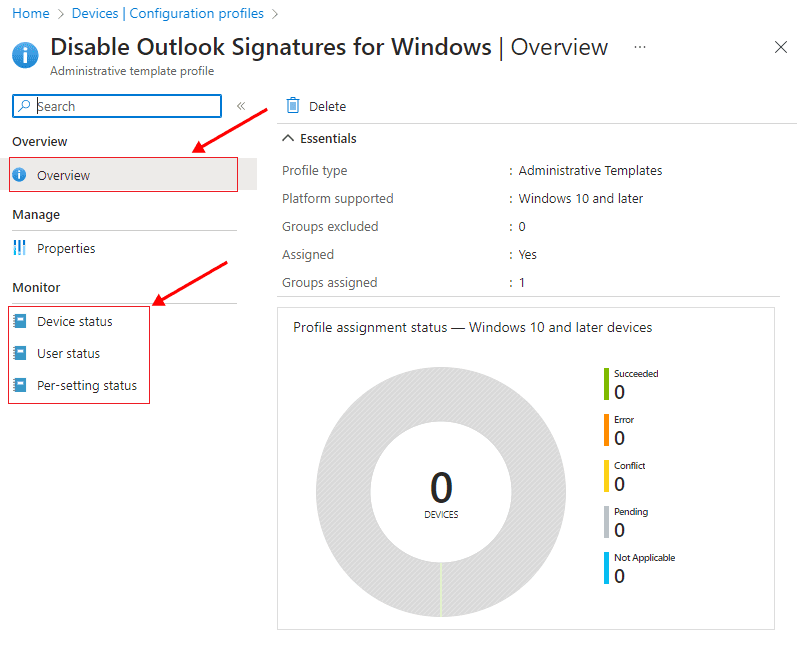Viewport: 797px width, 661px height.
Task: Click the orange Error status swatch
Action: [607, 430]
